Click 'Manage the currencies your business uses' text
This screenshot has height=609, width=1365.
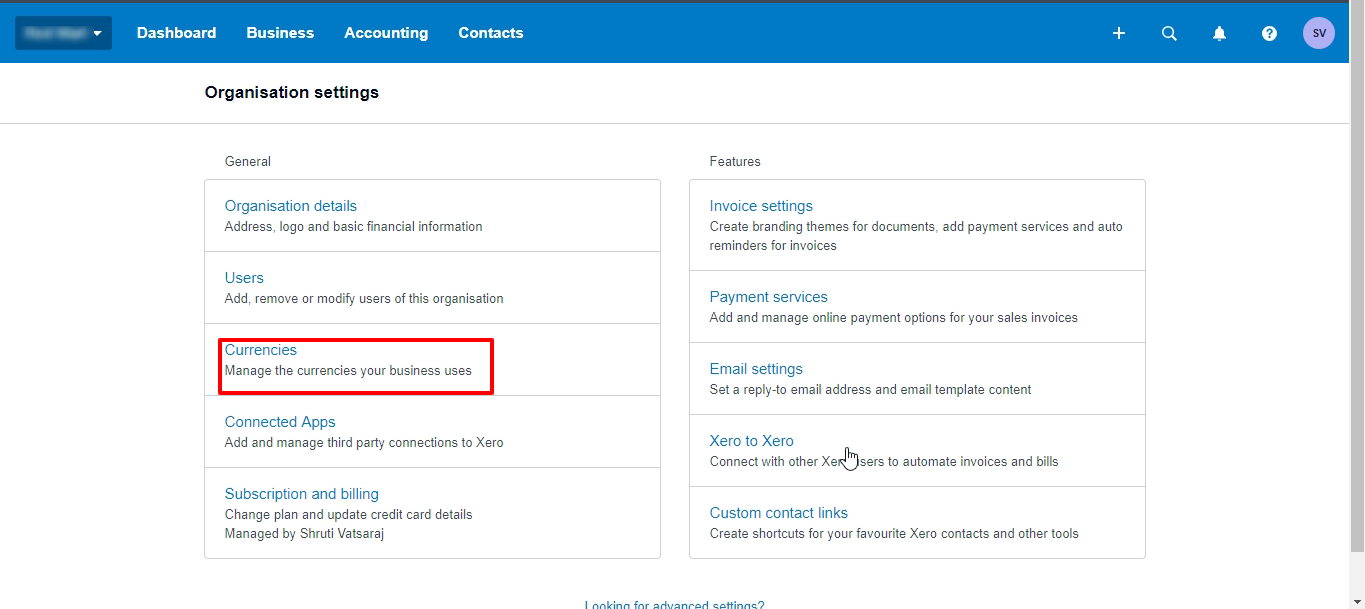point(348,371)
